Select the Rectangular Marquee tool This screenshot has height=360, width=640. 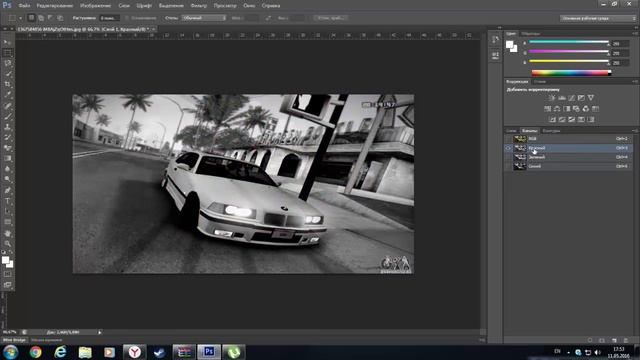(x=8, y=53)
